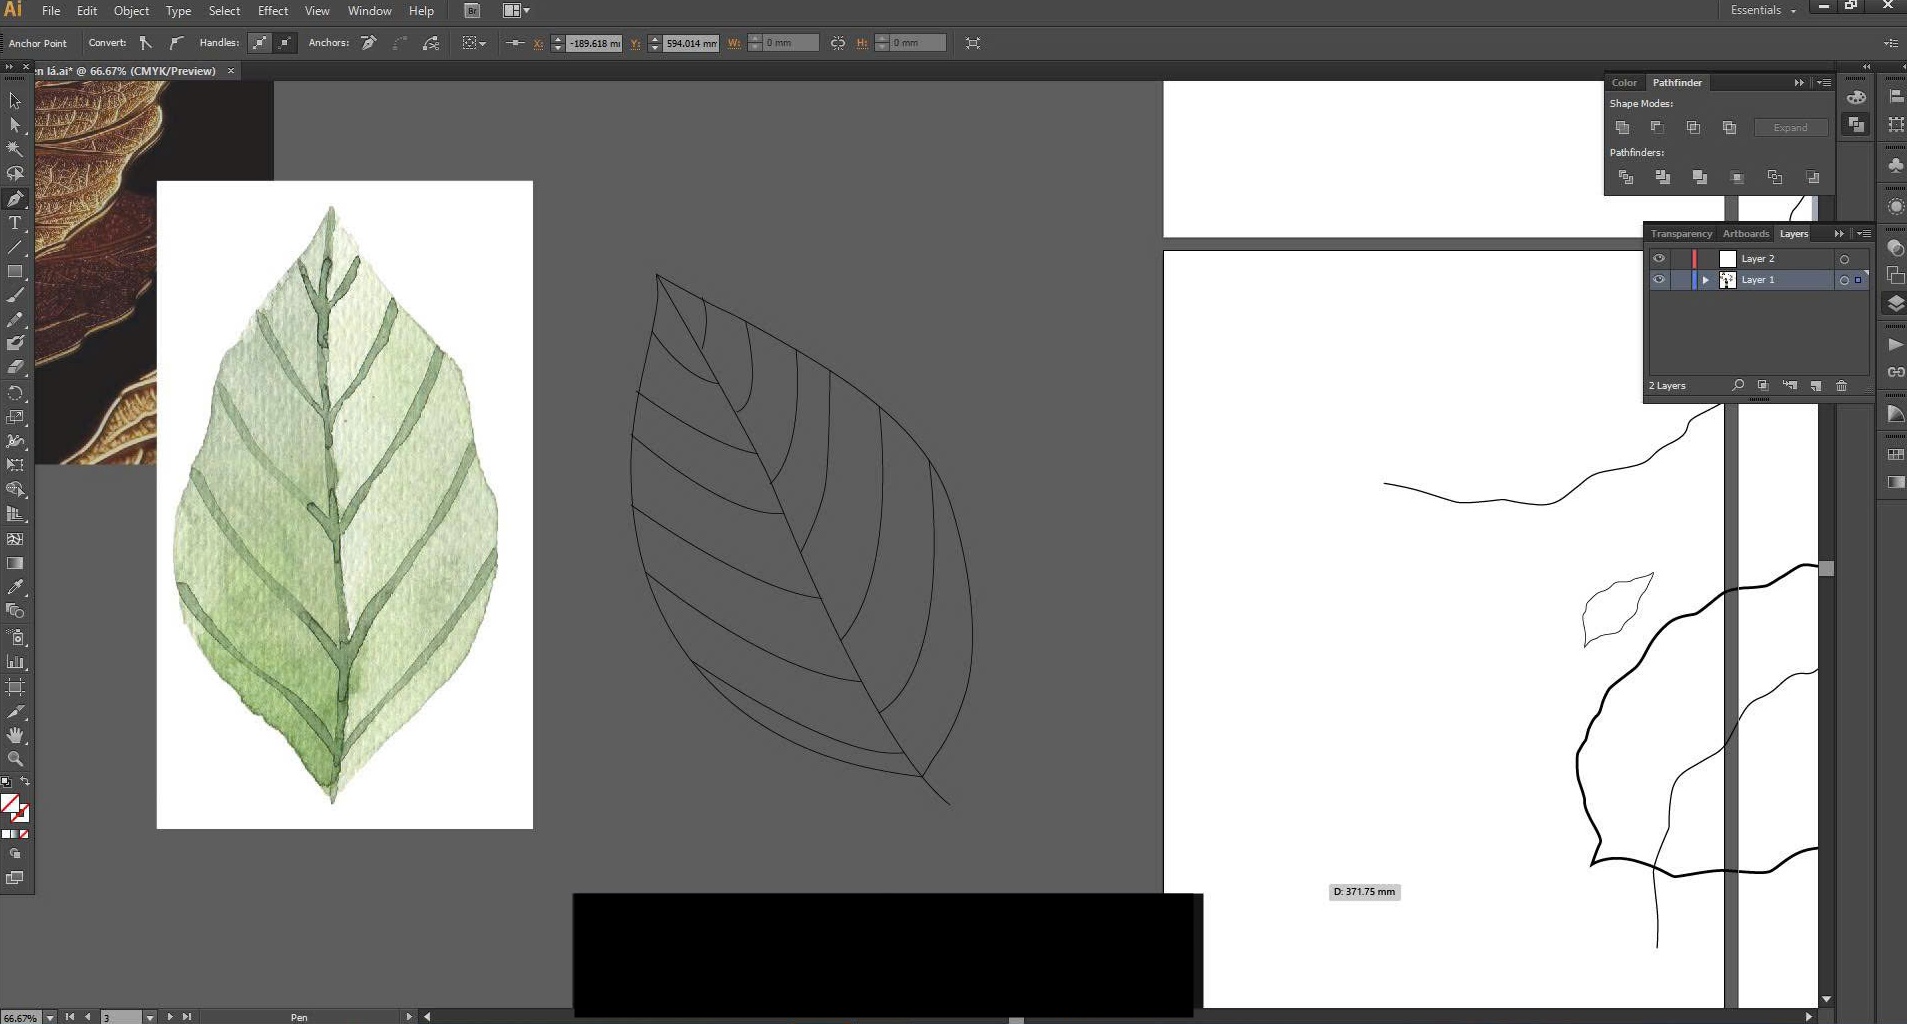Viewport: 1907px width, 1024px height.
Task: Select the Zoom magnifier tool
Action: point(15,759)
